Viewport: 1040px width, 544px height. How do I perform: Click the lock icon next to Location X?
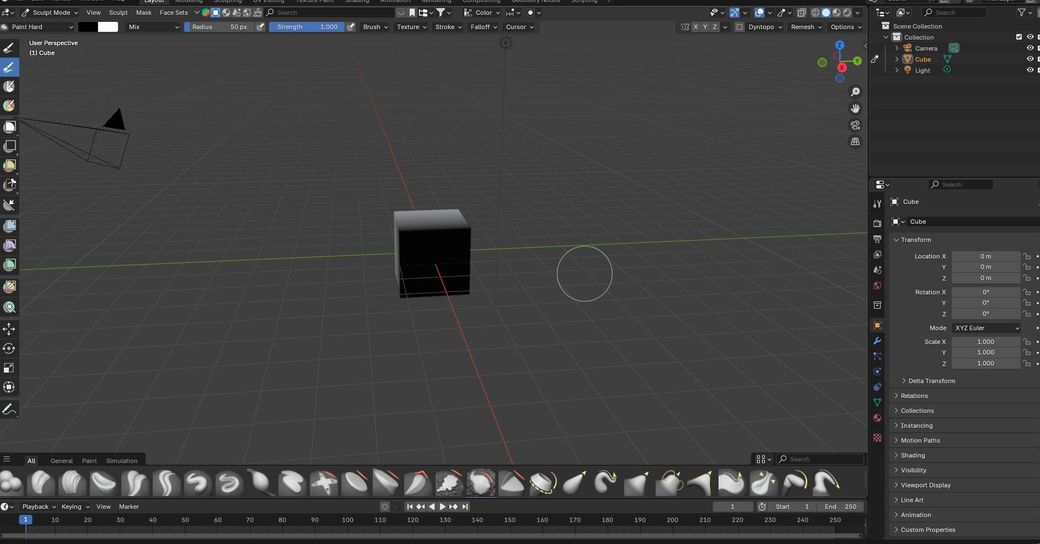[x=1027, y=256]
